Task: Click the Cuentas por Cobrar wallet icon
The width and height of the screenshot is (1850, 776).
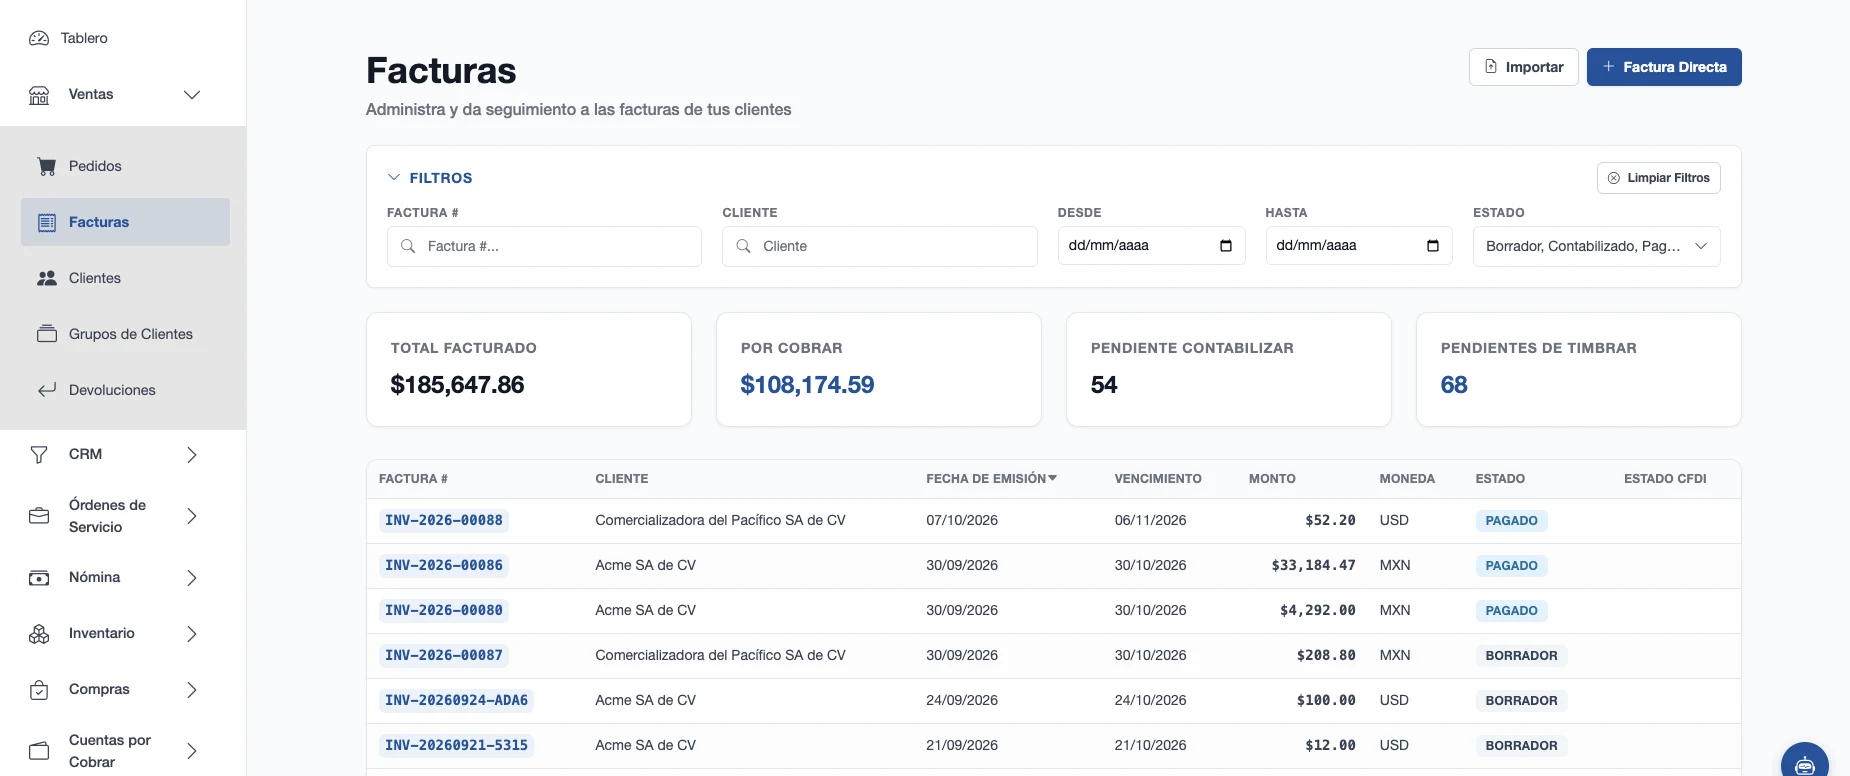Action: click(39, 751)
